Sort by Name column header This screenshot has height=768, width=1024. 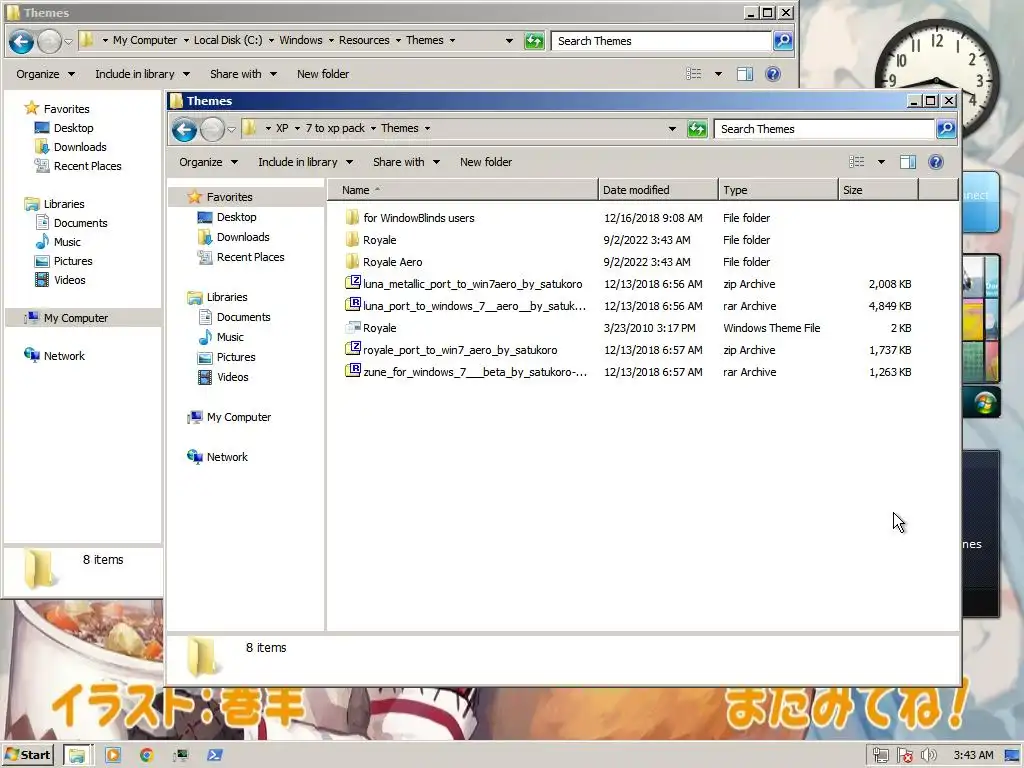[462, 190]
